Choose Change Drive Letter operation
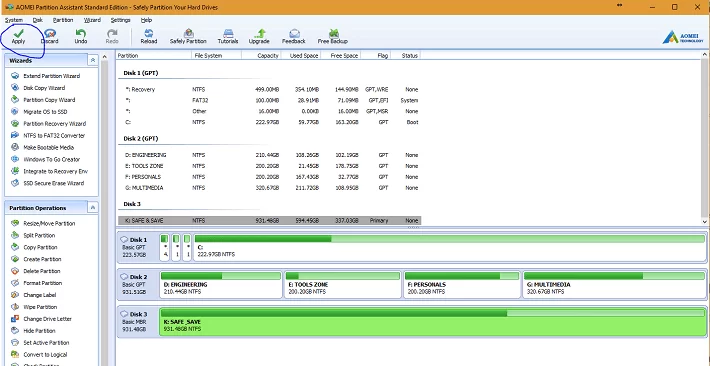The height and width of the screenshot is (366, 710). coord(47,319)
